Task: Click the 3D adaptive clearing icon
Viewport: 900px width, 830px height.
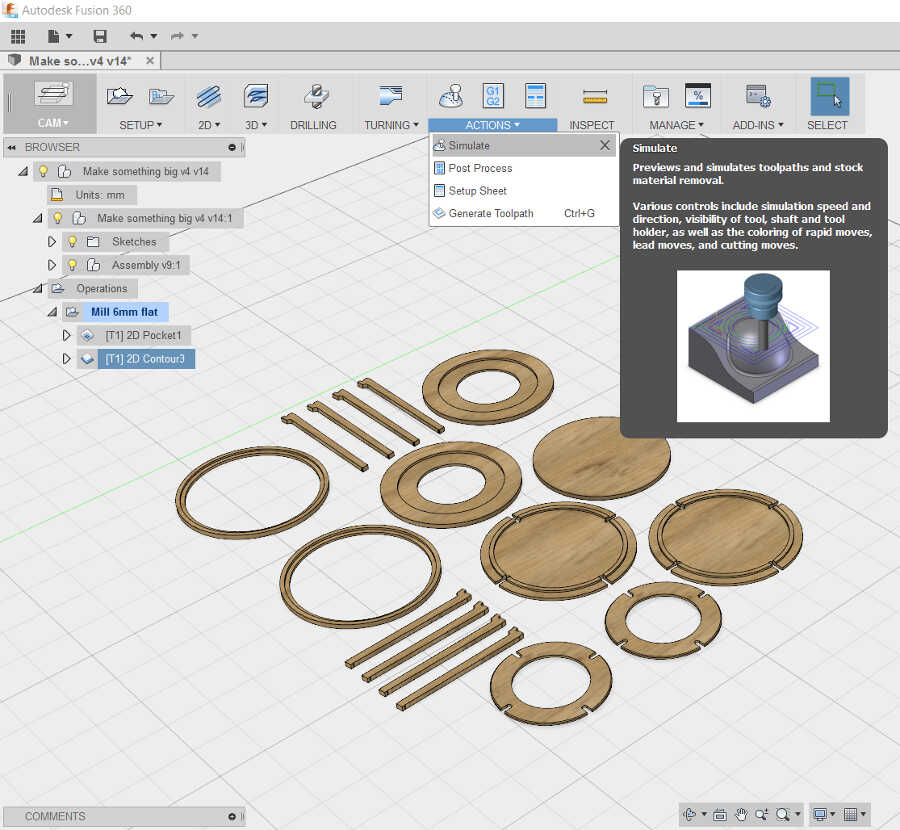Action: [256, 96]
